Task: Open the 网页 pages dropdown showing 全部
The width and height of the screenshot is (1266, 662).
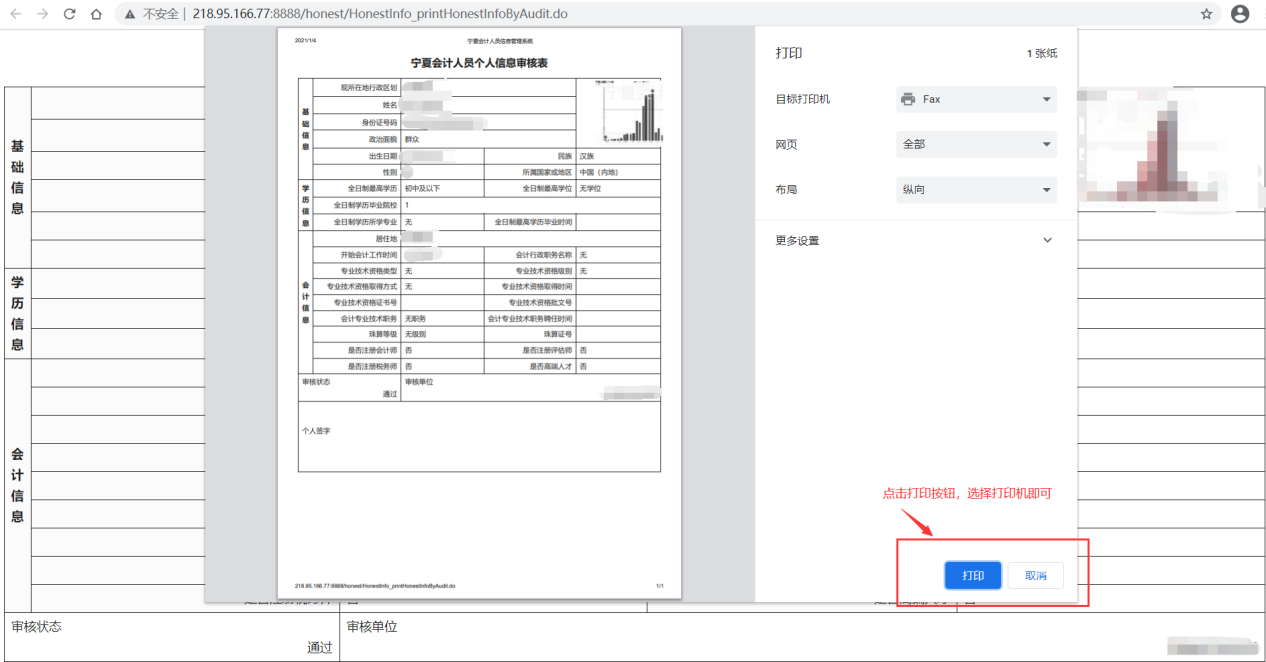Action: click(976, 144)
